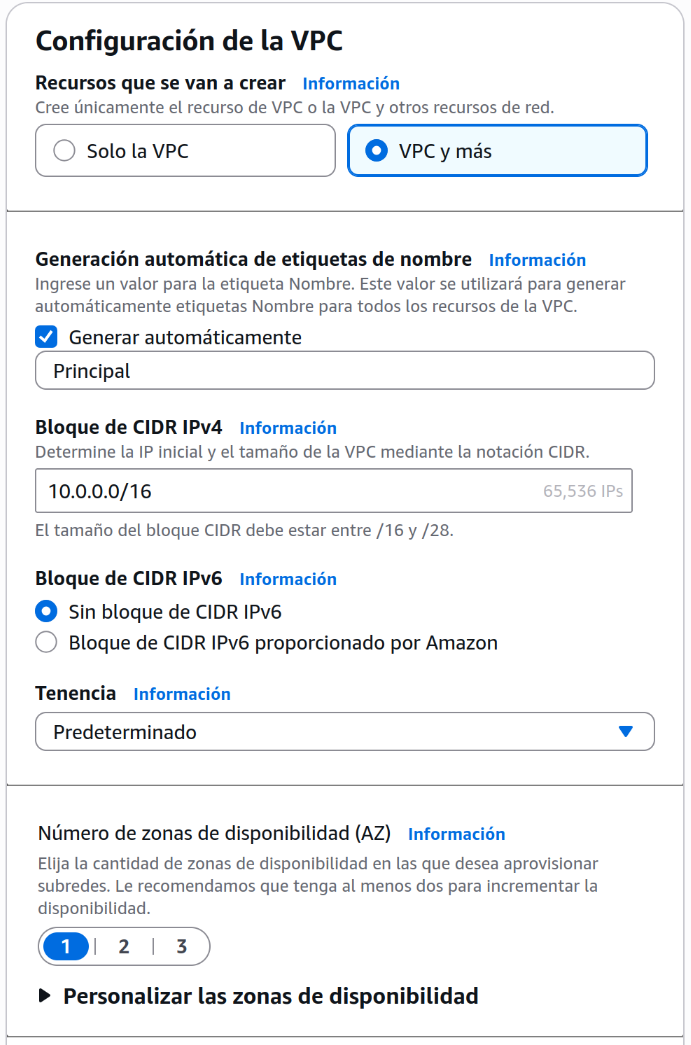Open Información for "Bloque de CIDR IPv6"

tap(288, 578)
